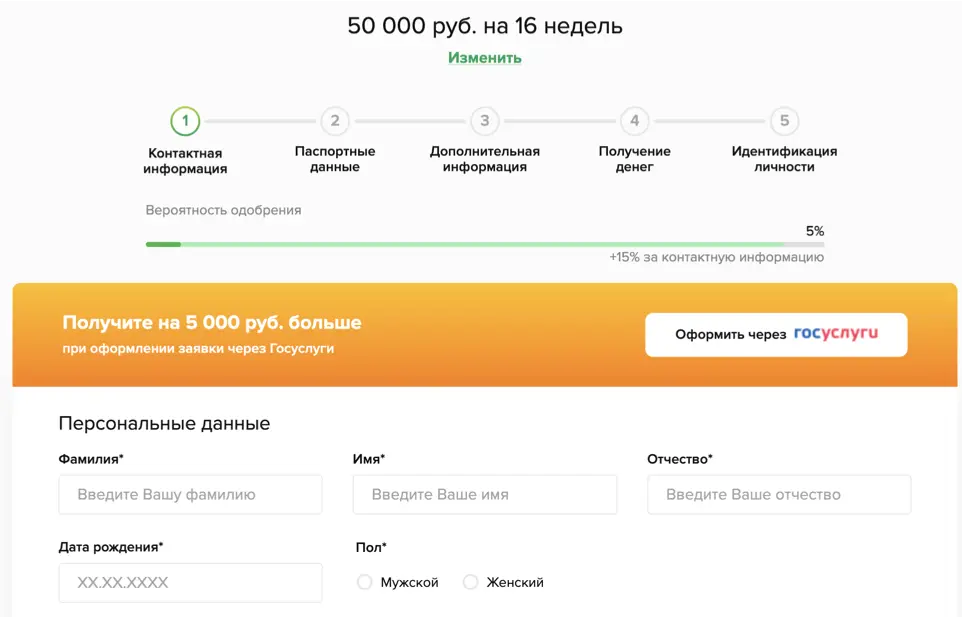
Task: Click the "Изменить" link below the loan amount
Action: (x=484, y=58)
